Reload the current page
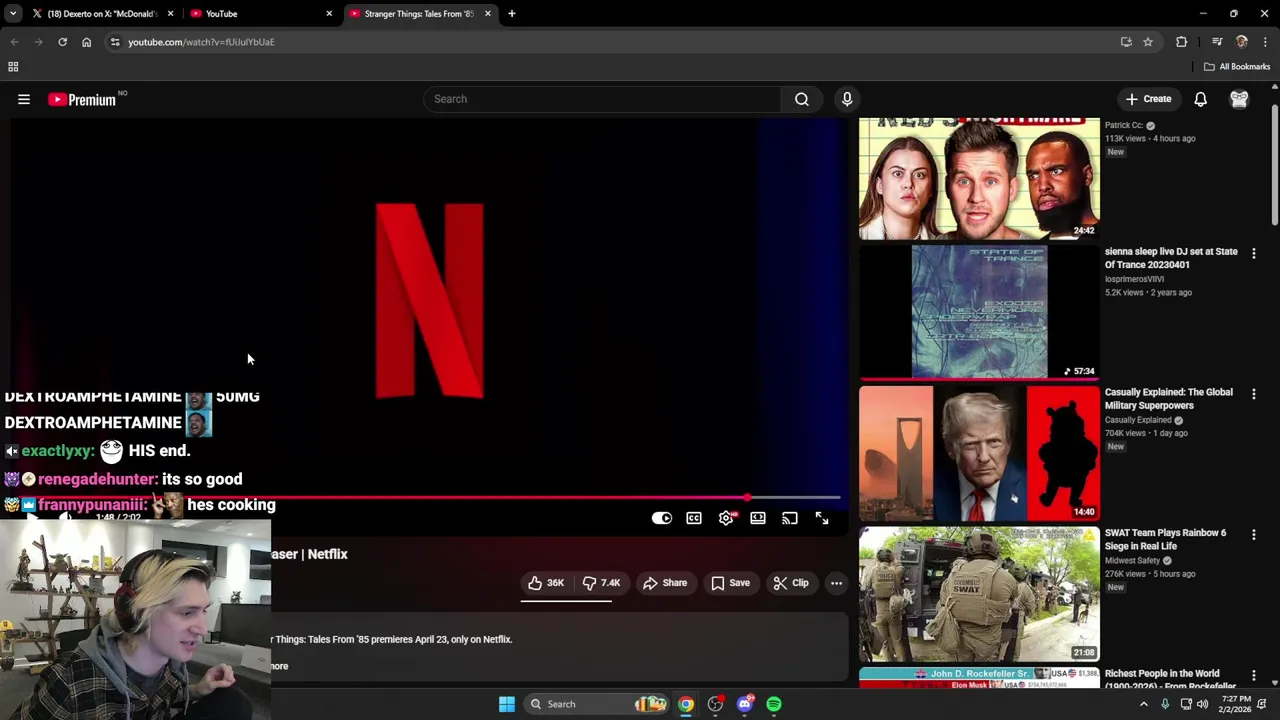This screenshot has height=720, width=1280. [62, 42]
